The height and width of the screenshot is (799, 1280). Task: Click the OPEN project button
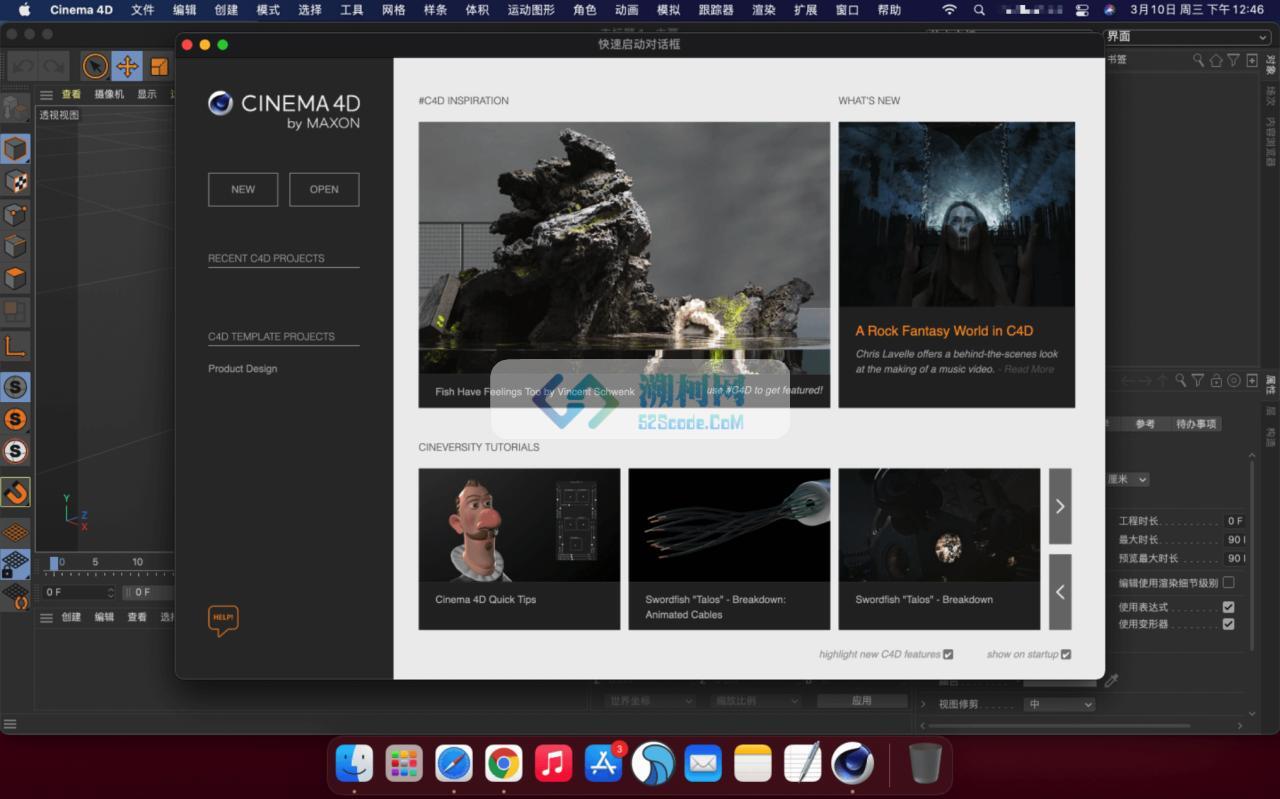click(324, 189)
